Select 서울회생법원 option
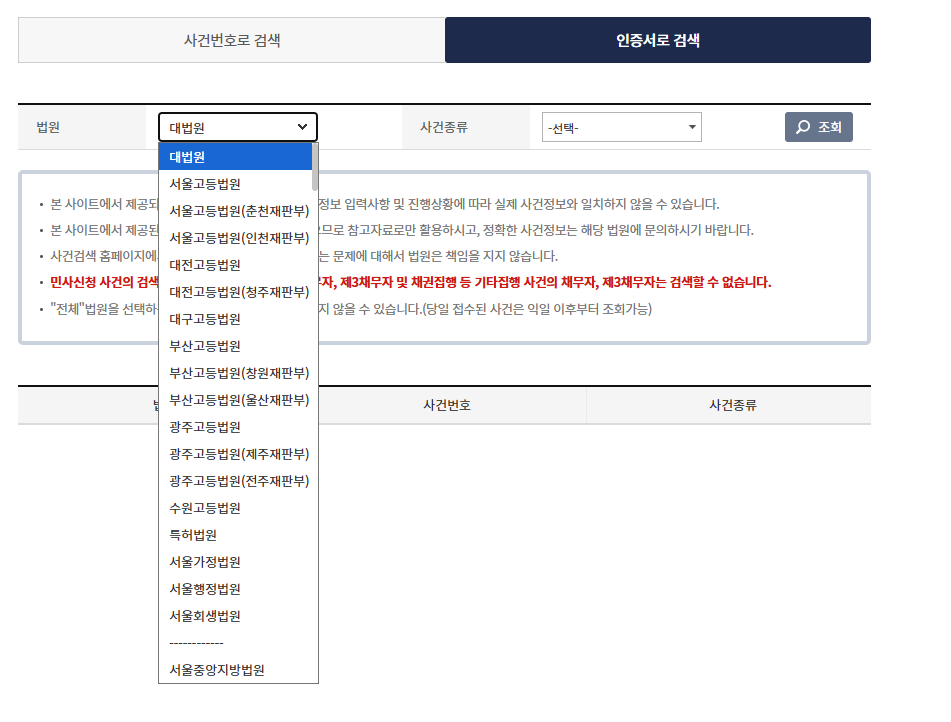 (235, 616)
